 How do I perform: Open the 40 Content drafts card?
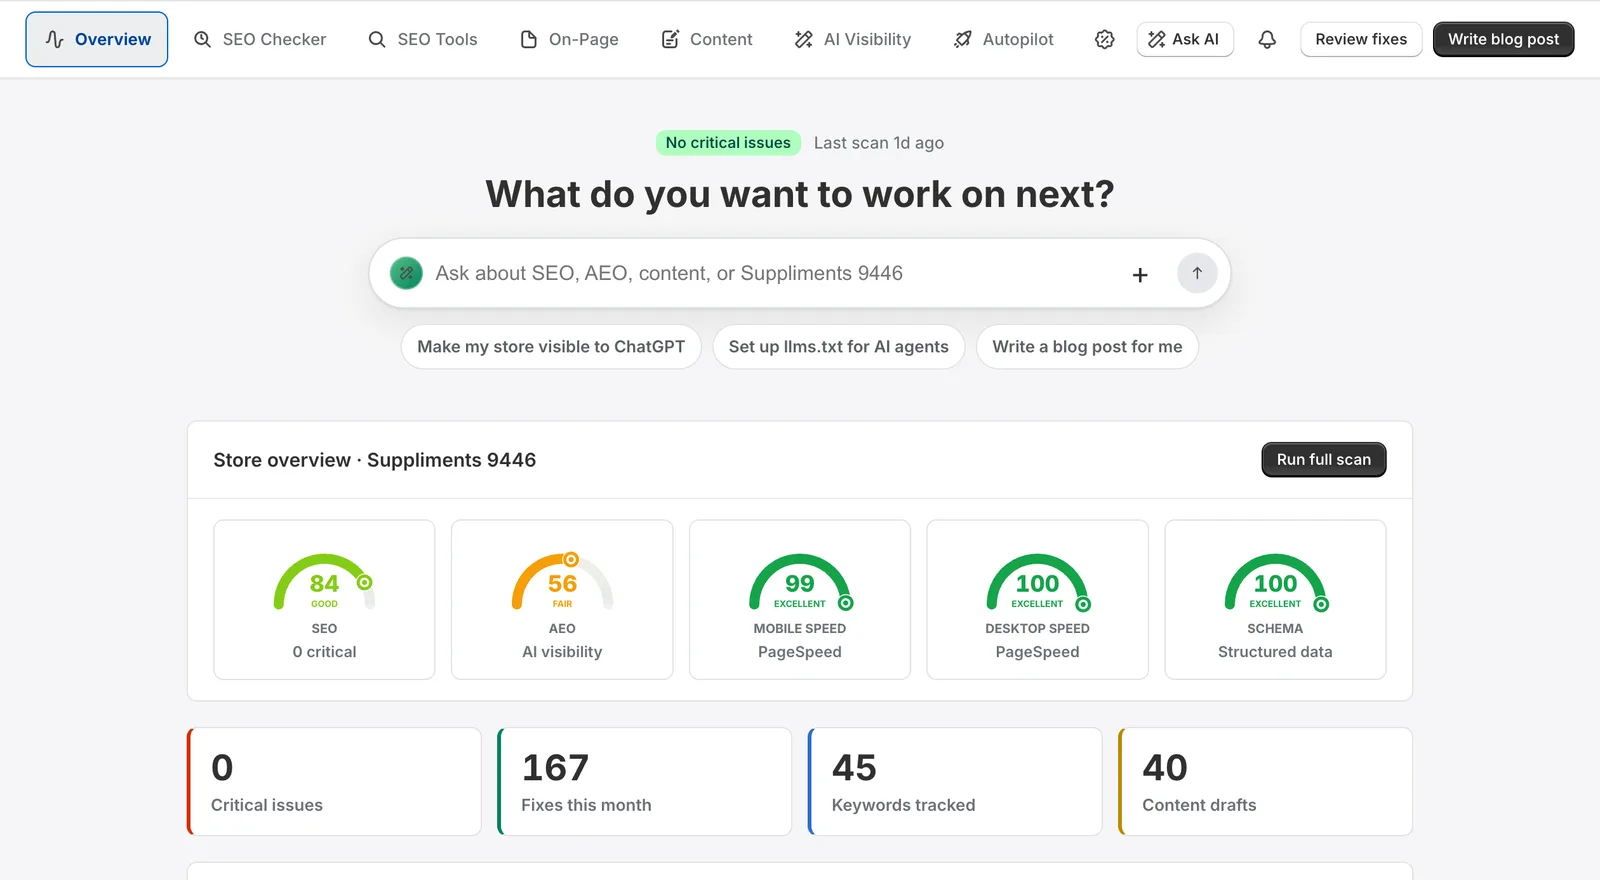pyautogui.click(x=1266, y=782)
